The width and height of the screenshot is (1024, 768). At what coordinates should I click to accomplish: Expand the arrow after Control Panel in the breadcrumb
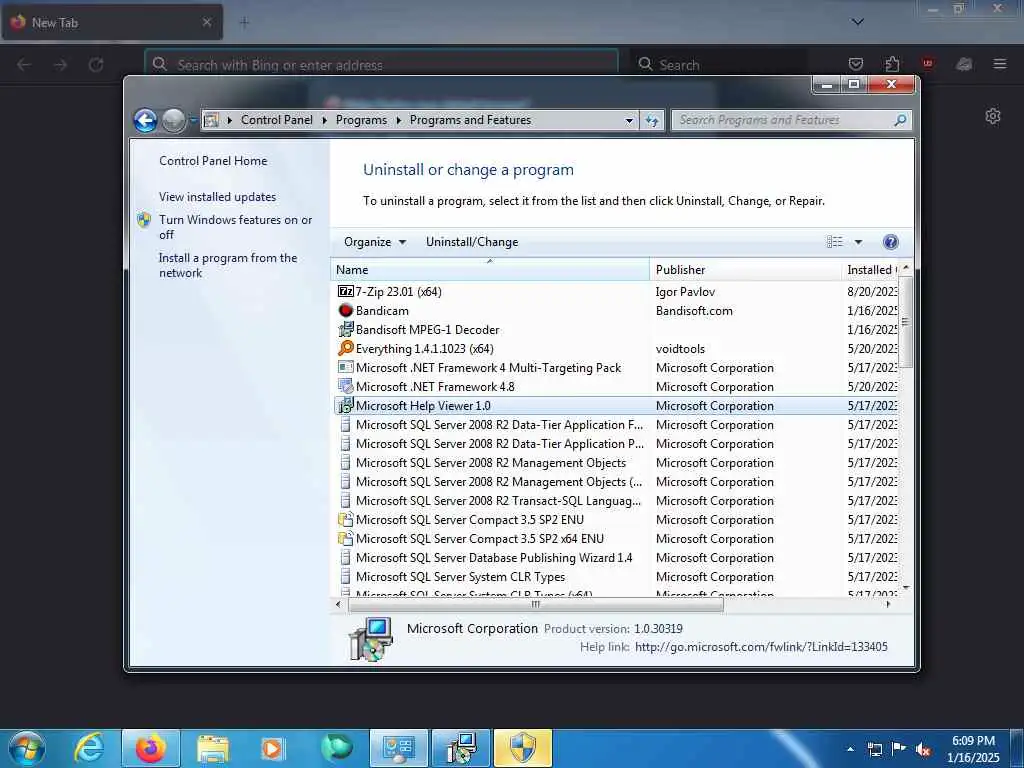(x=325, y=120)
